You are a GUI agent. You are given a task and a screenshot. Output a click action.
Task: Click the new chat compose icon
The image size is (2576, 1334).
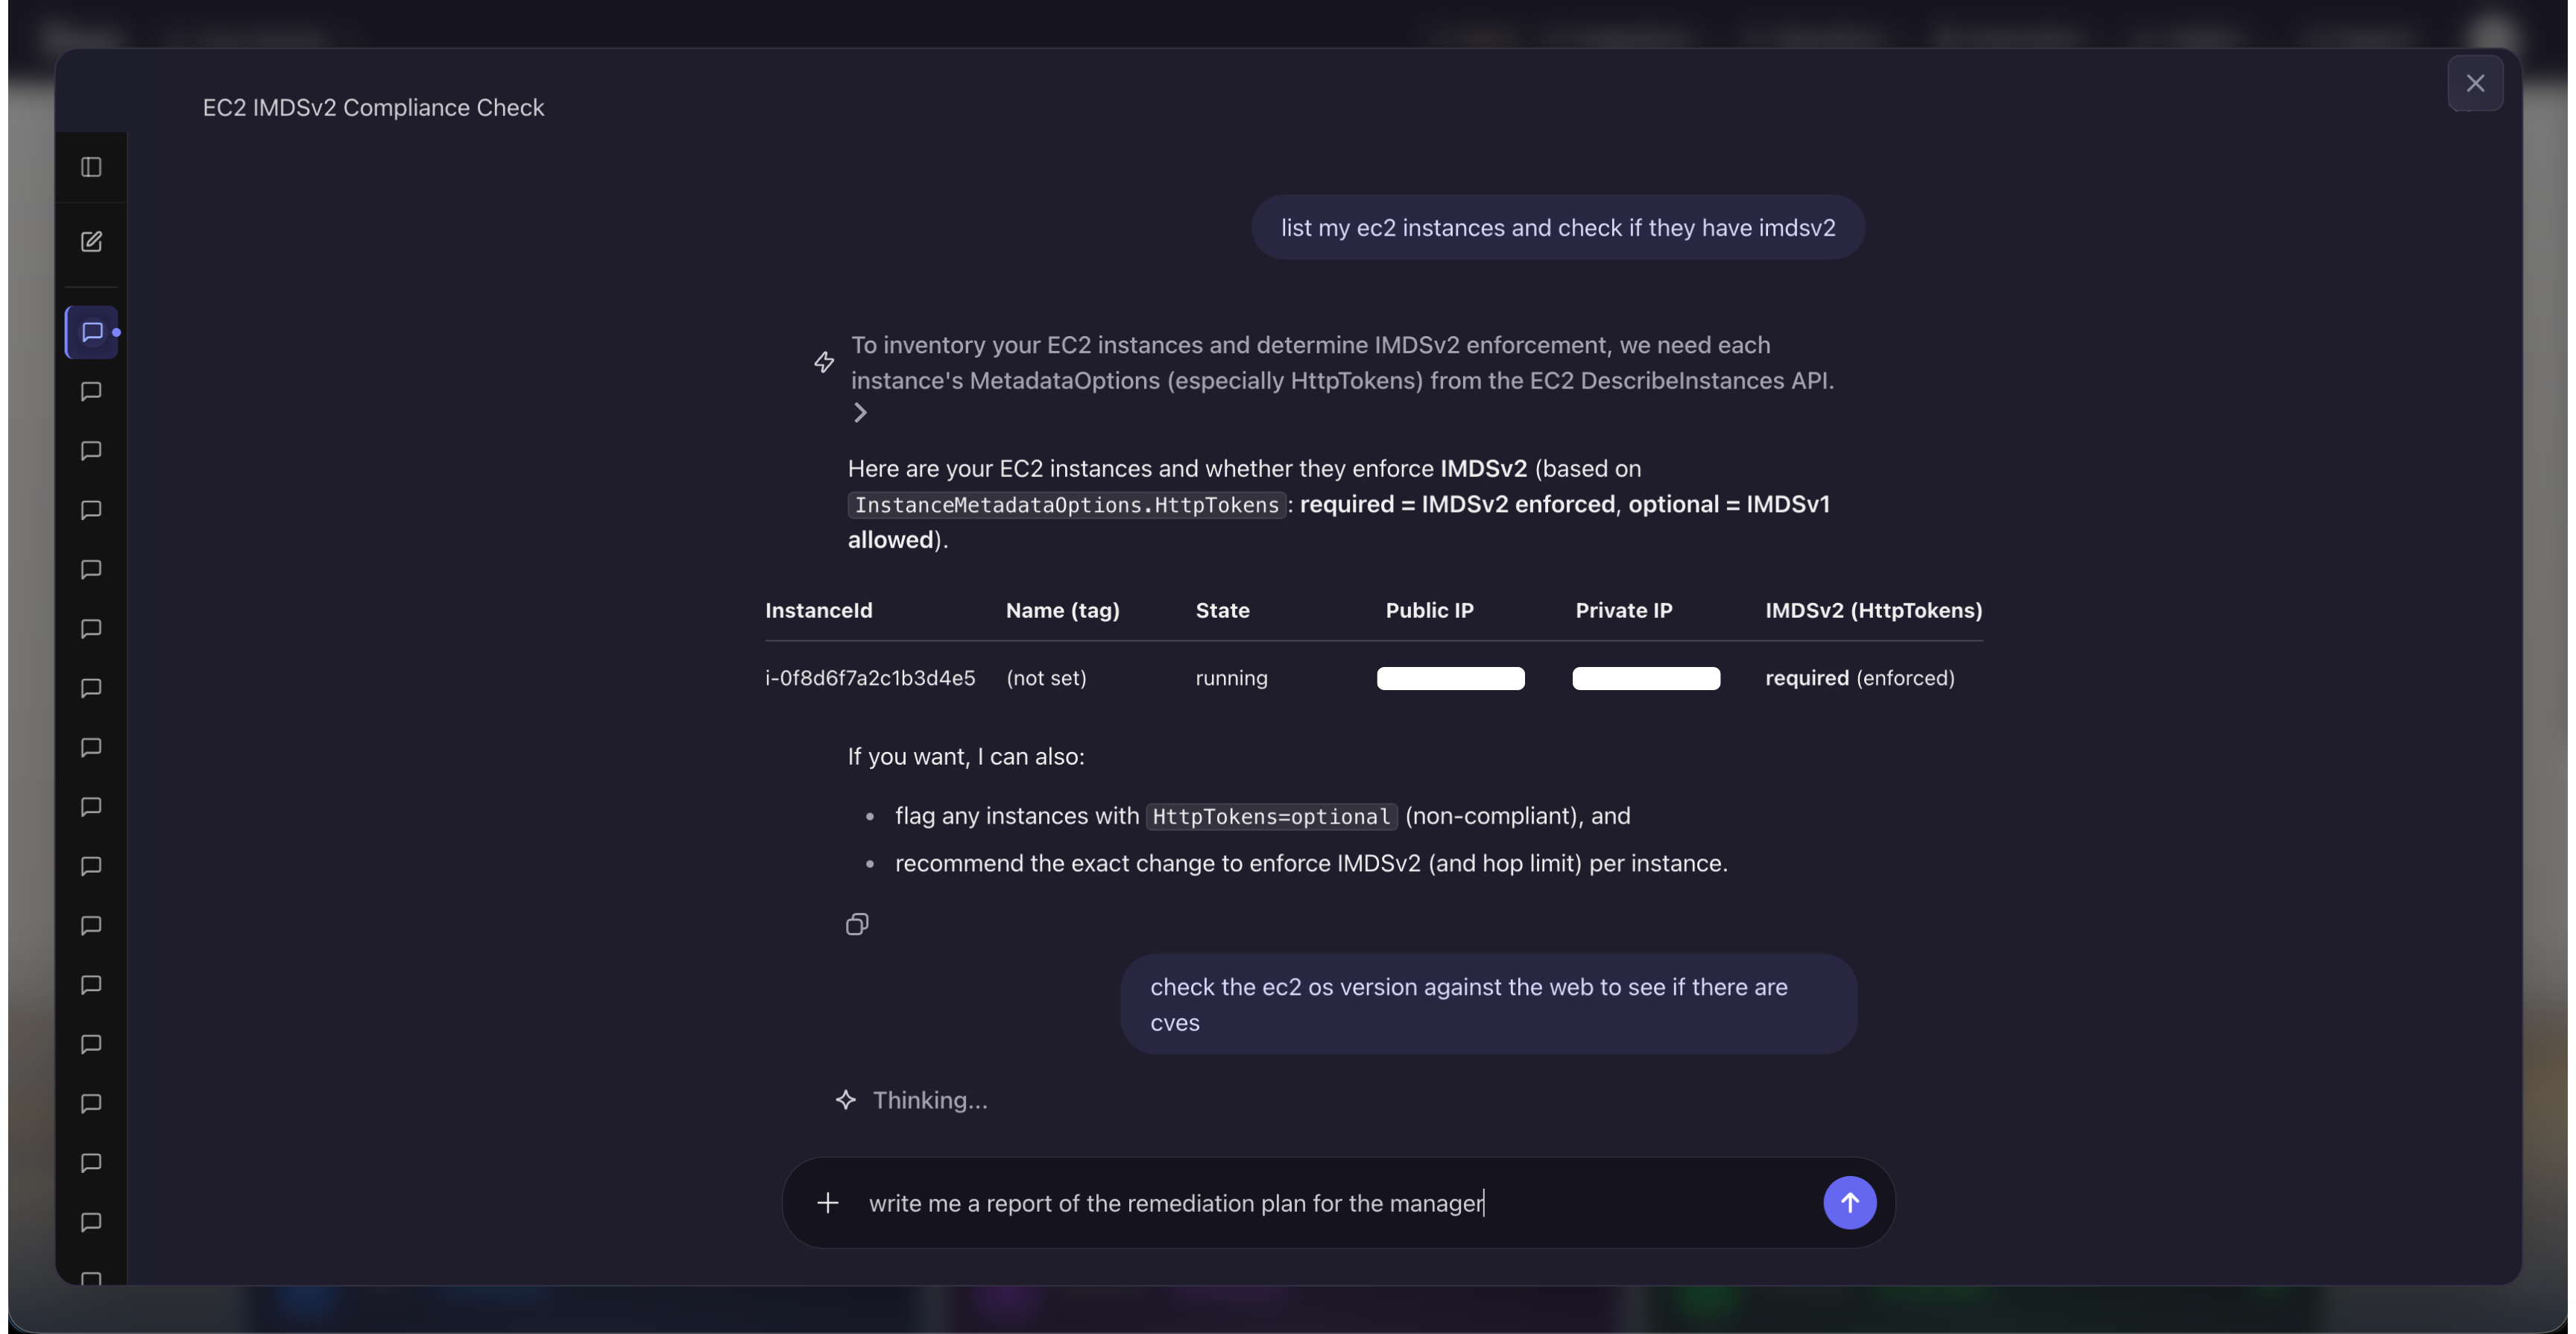point(91,241)
